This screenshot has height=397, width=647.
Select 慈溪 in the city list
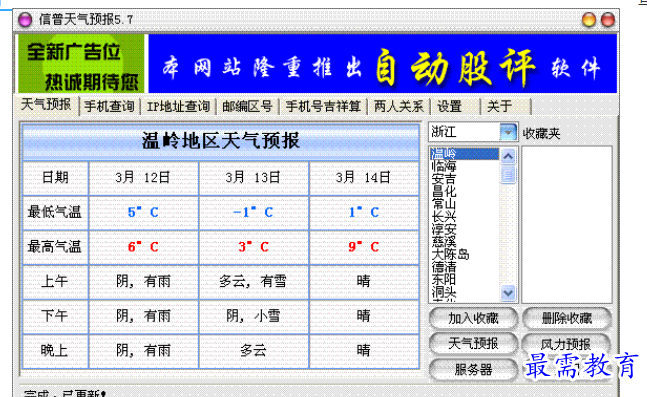464,241
